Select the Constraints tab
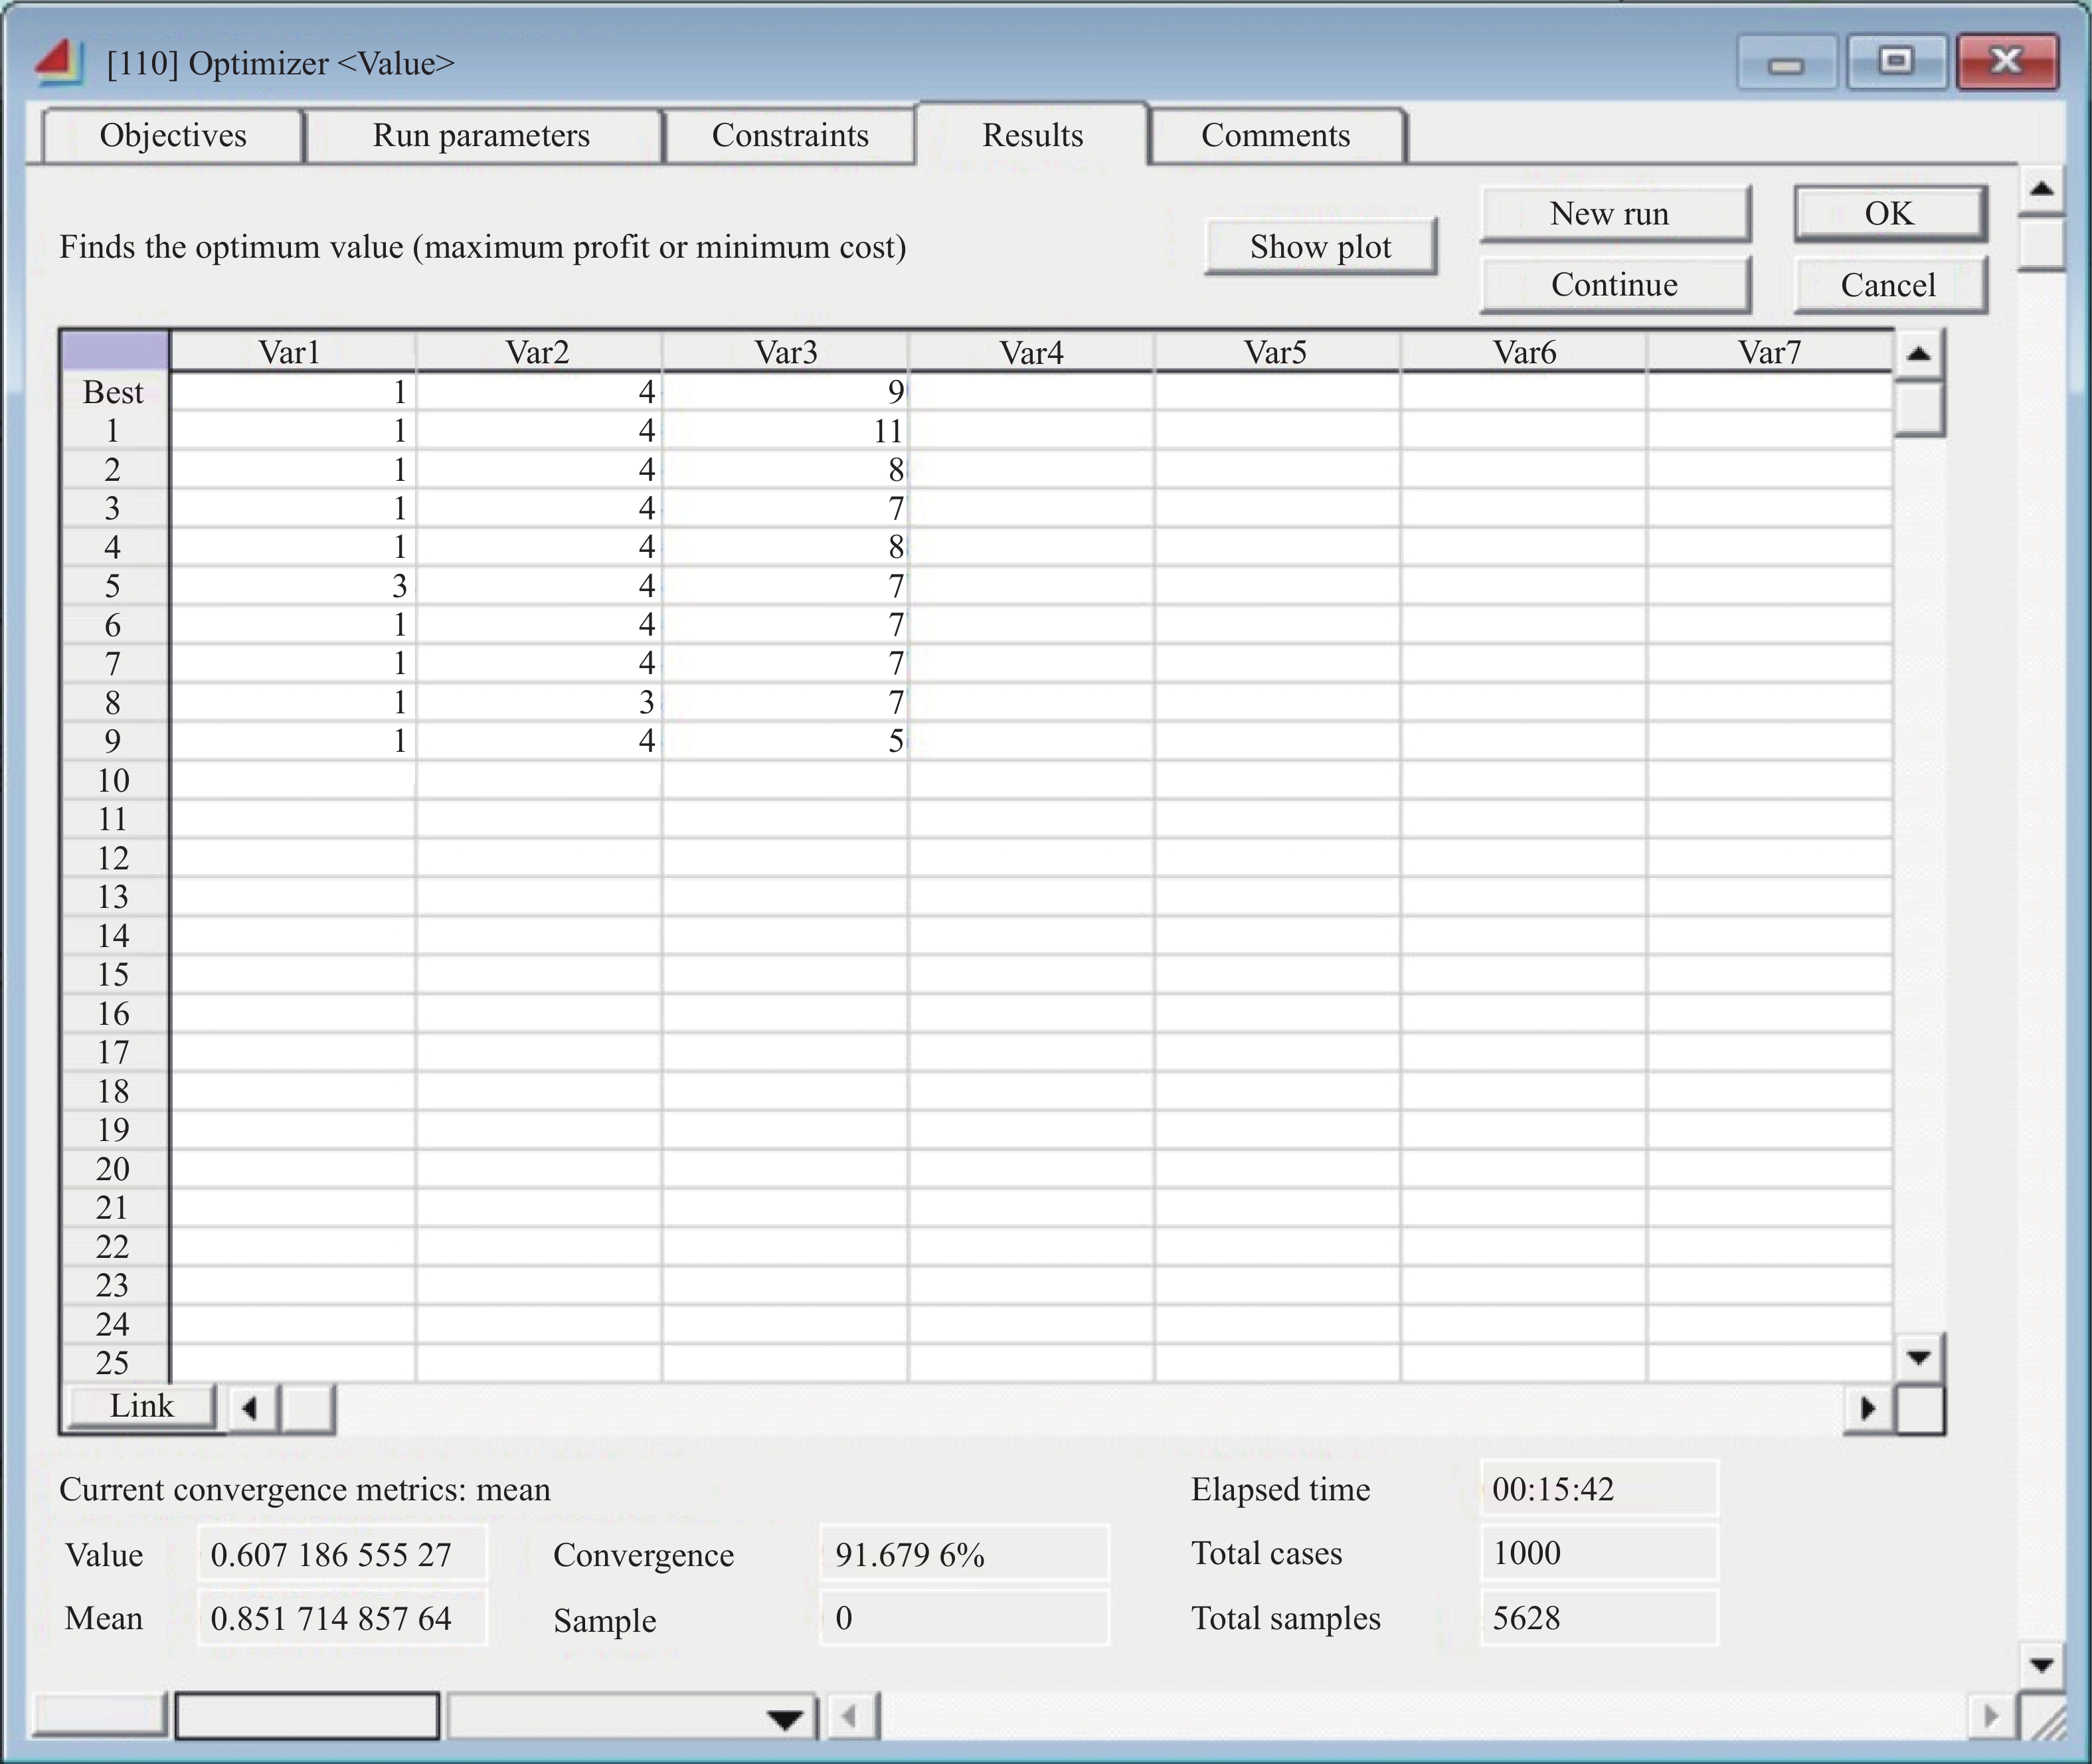Screen dimensions: 2092x1764 (x=789, y=135)
